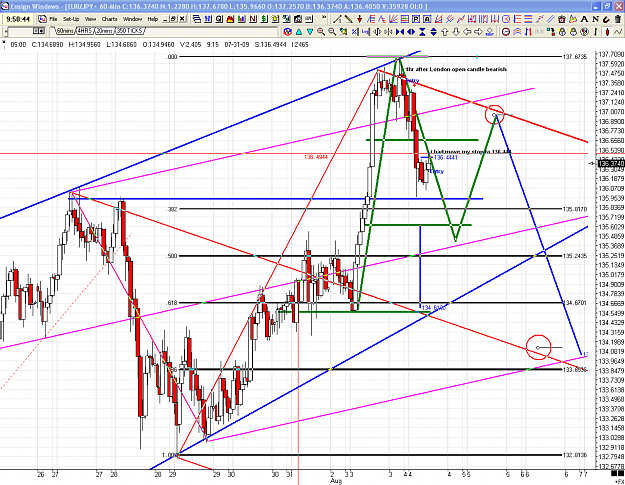
Task: Open the File menu
Action: pyautogui.click(x=53, y=19)
